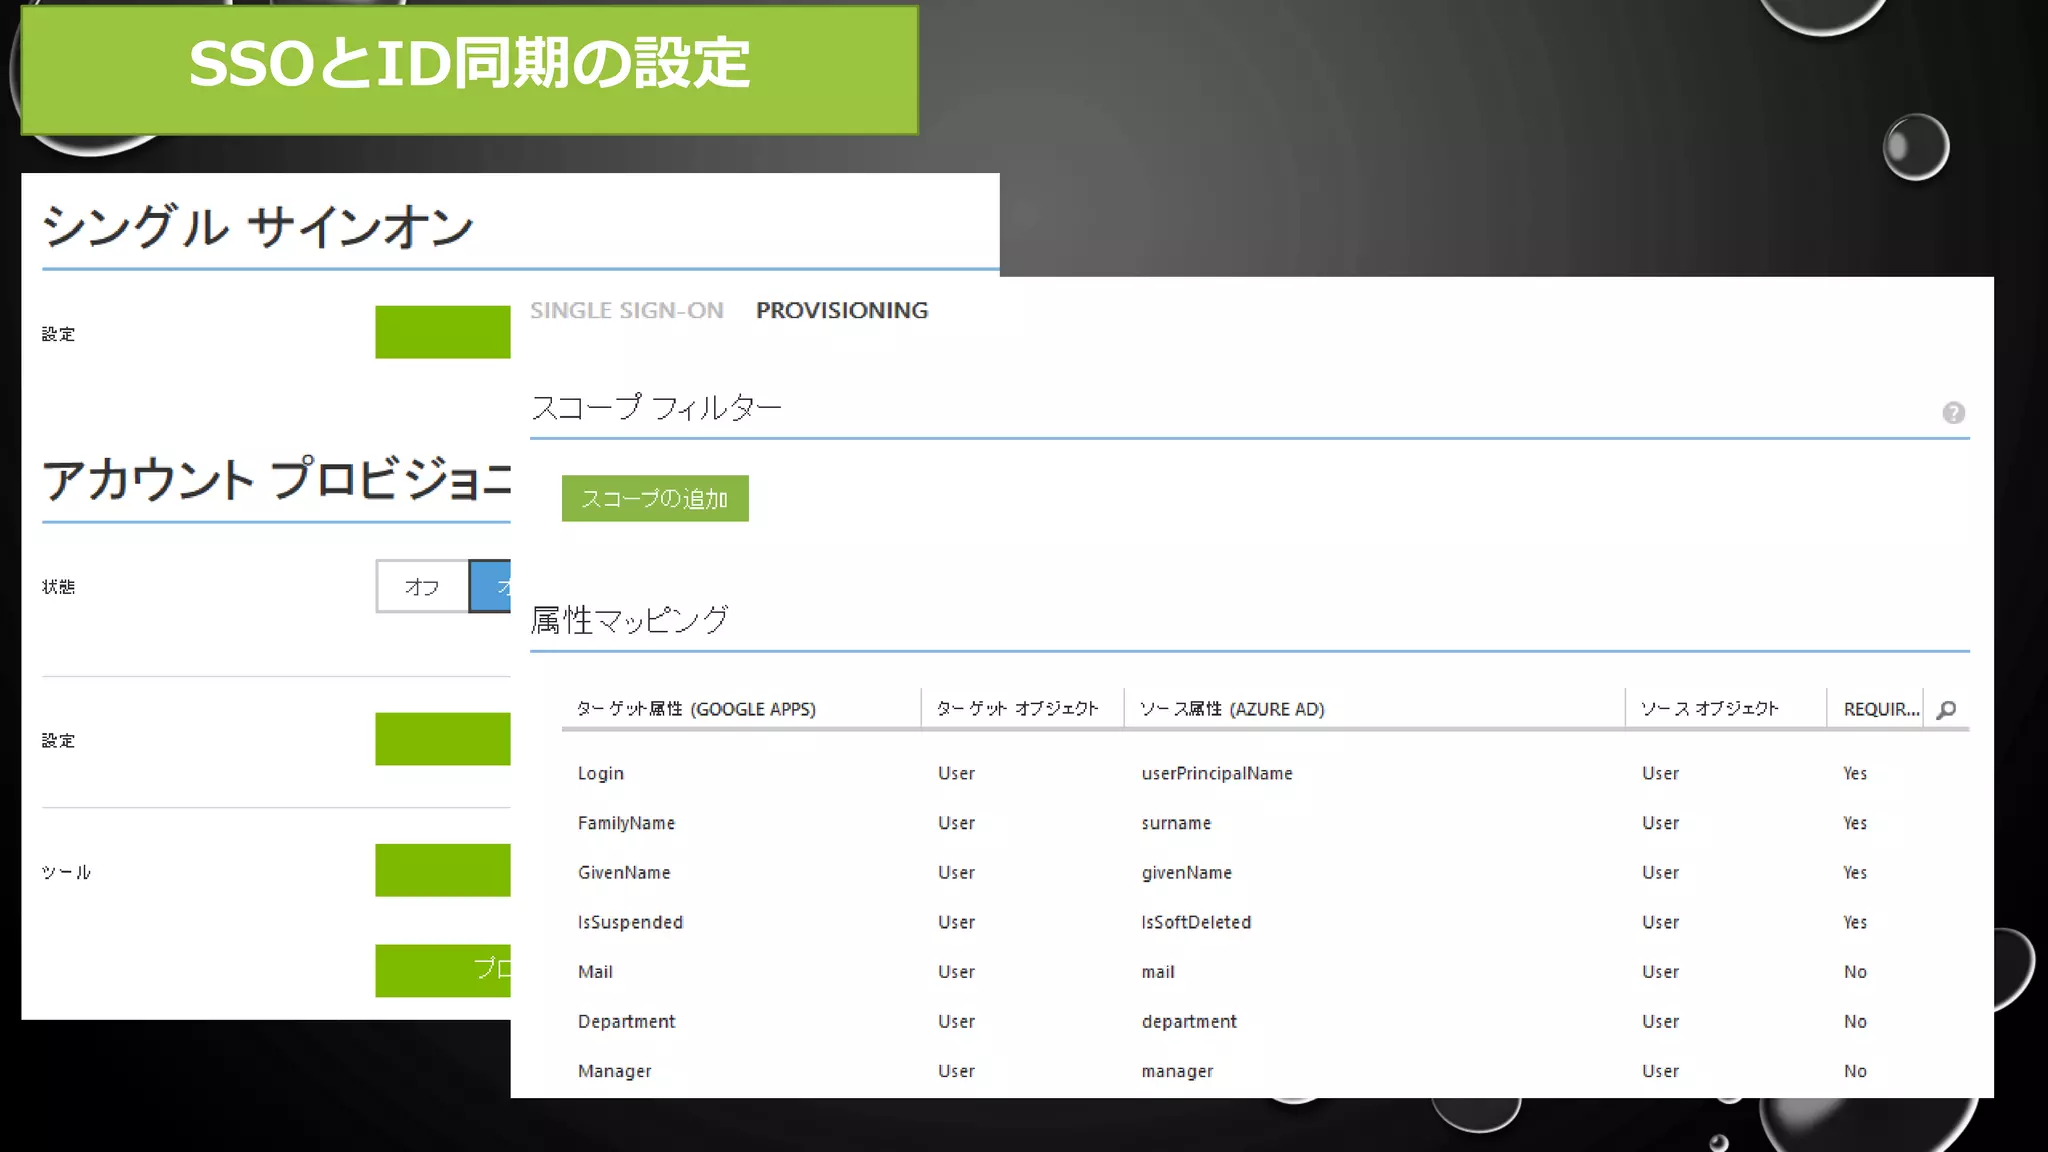
Task: Click the ソース オブジェクト column header
Action: pos(1709,709)
